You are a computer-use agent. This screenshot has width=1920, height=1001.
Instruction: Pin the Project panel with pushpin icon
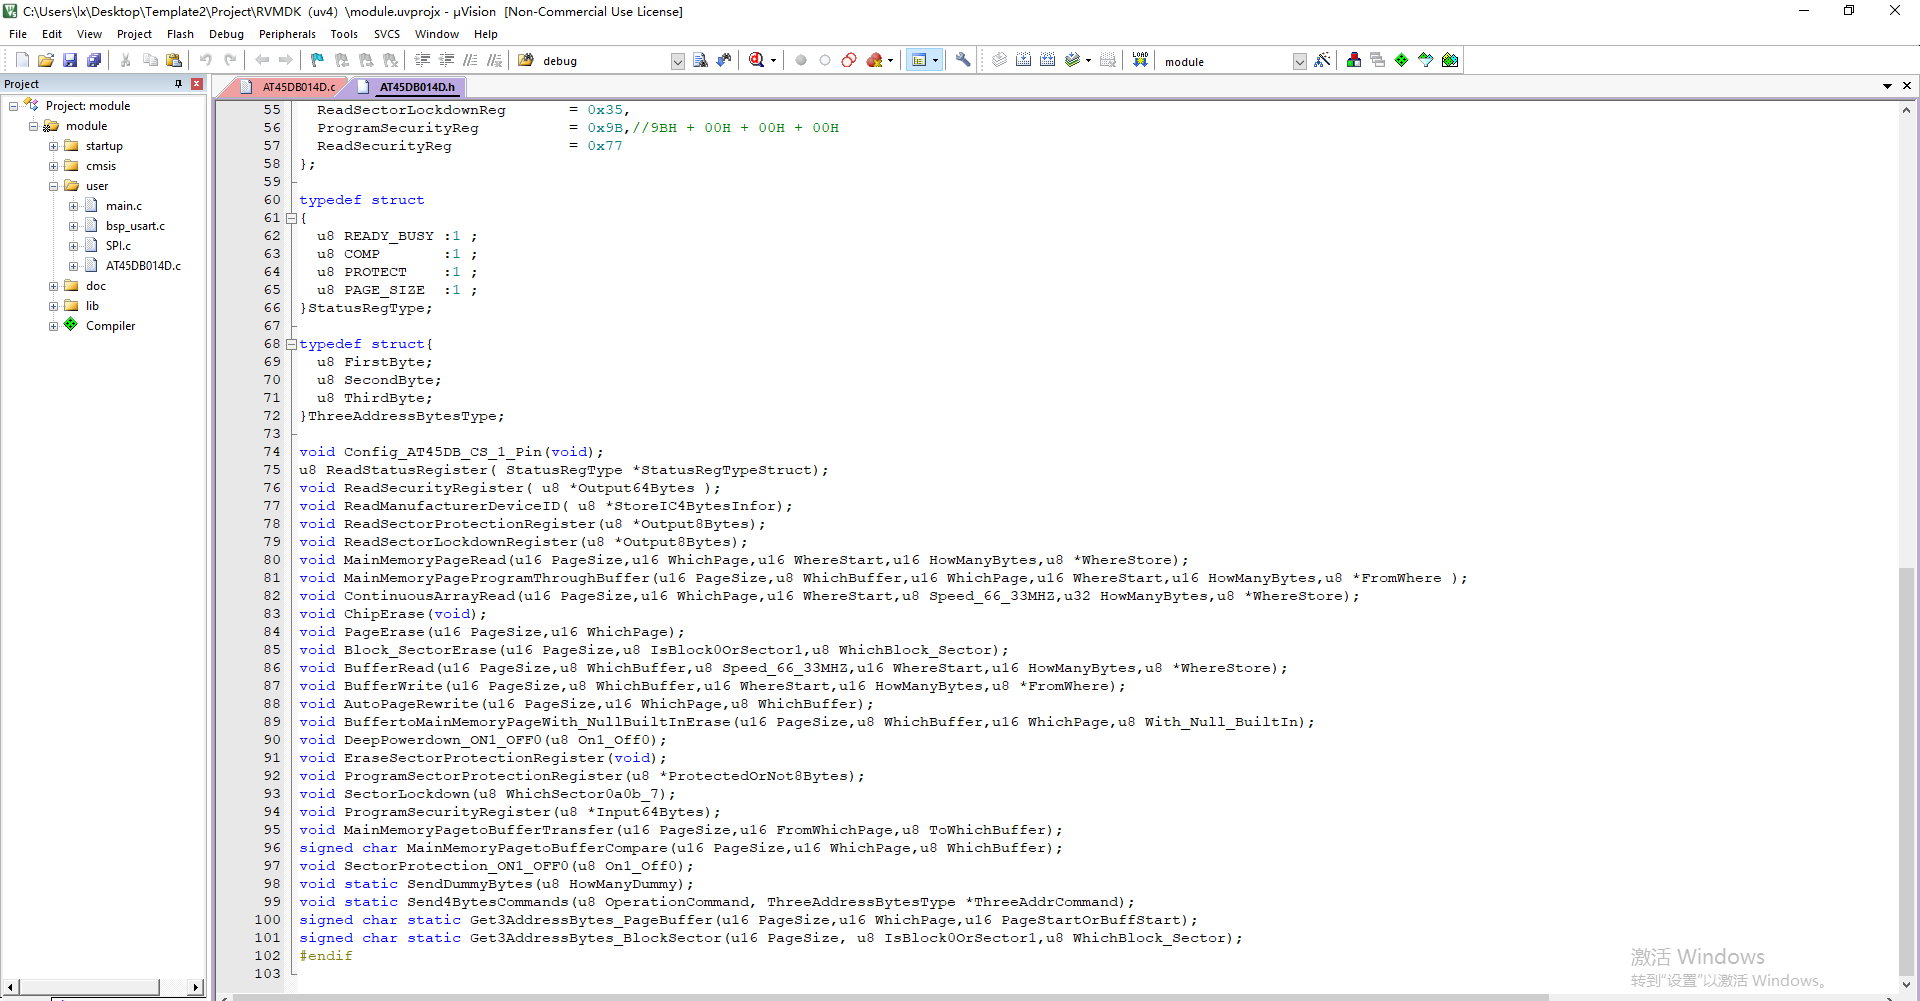179,84
